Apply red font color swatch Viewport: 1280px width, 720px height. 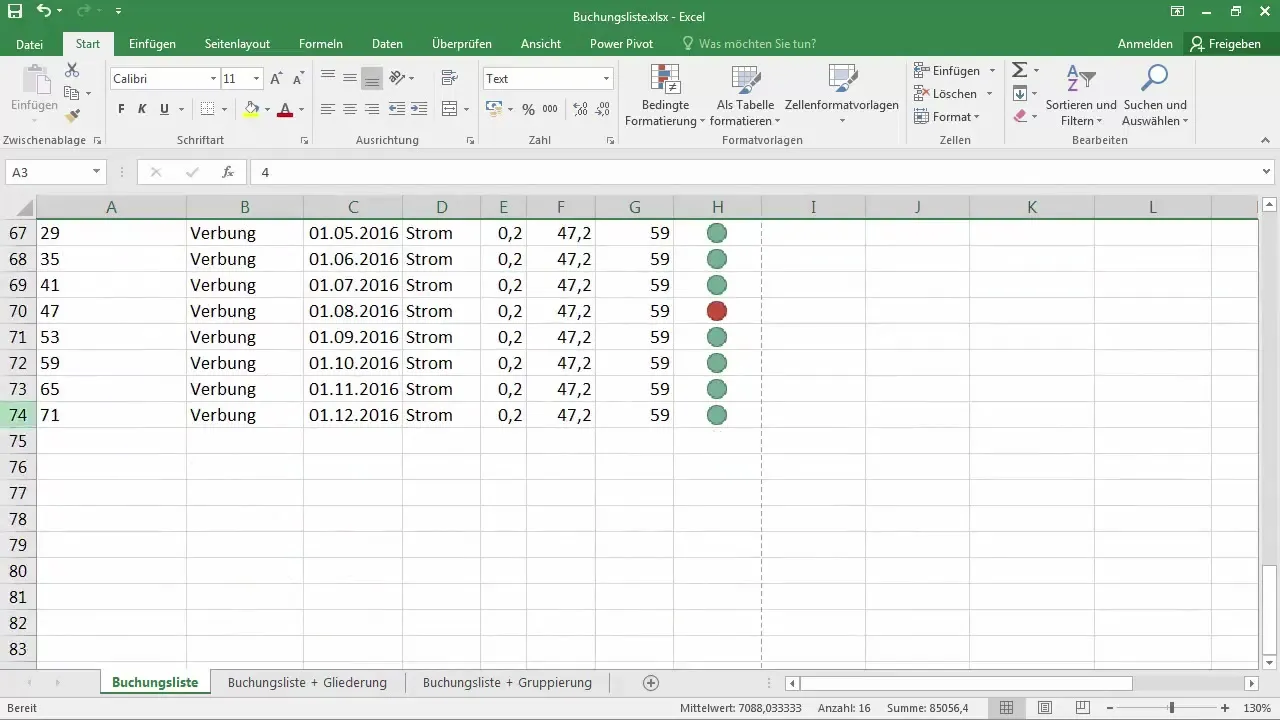click(x=285, y=110)
